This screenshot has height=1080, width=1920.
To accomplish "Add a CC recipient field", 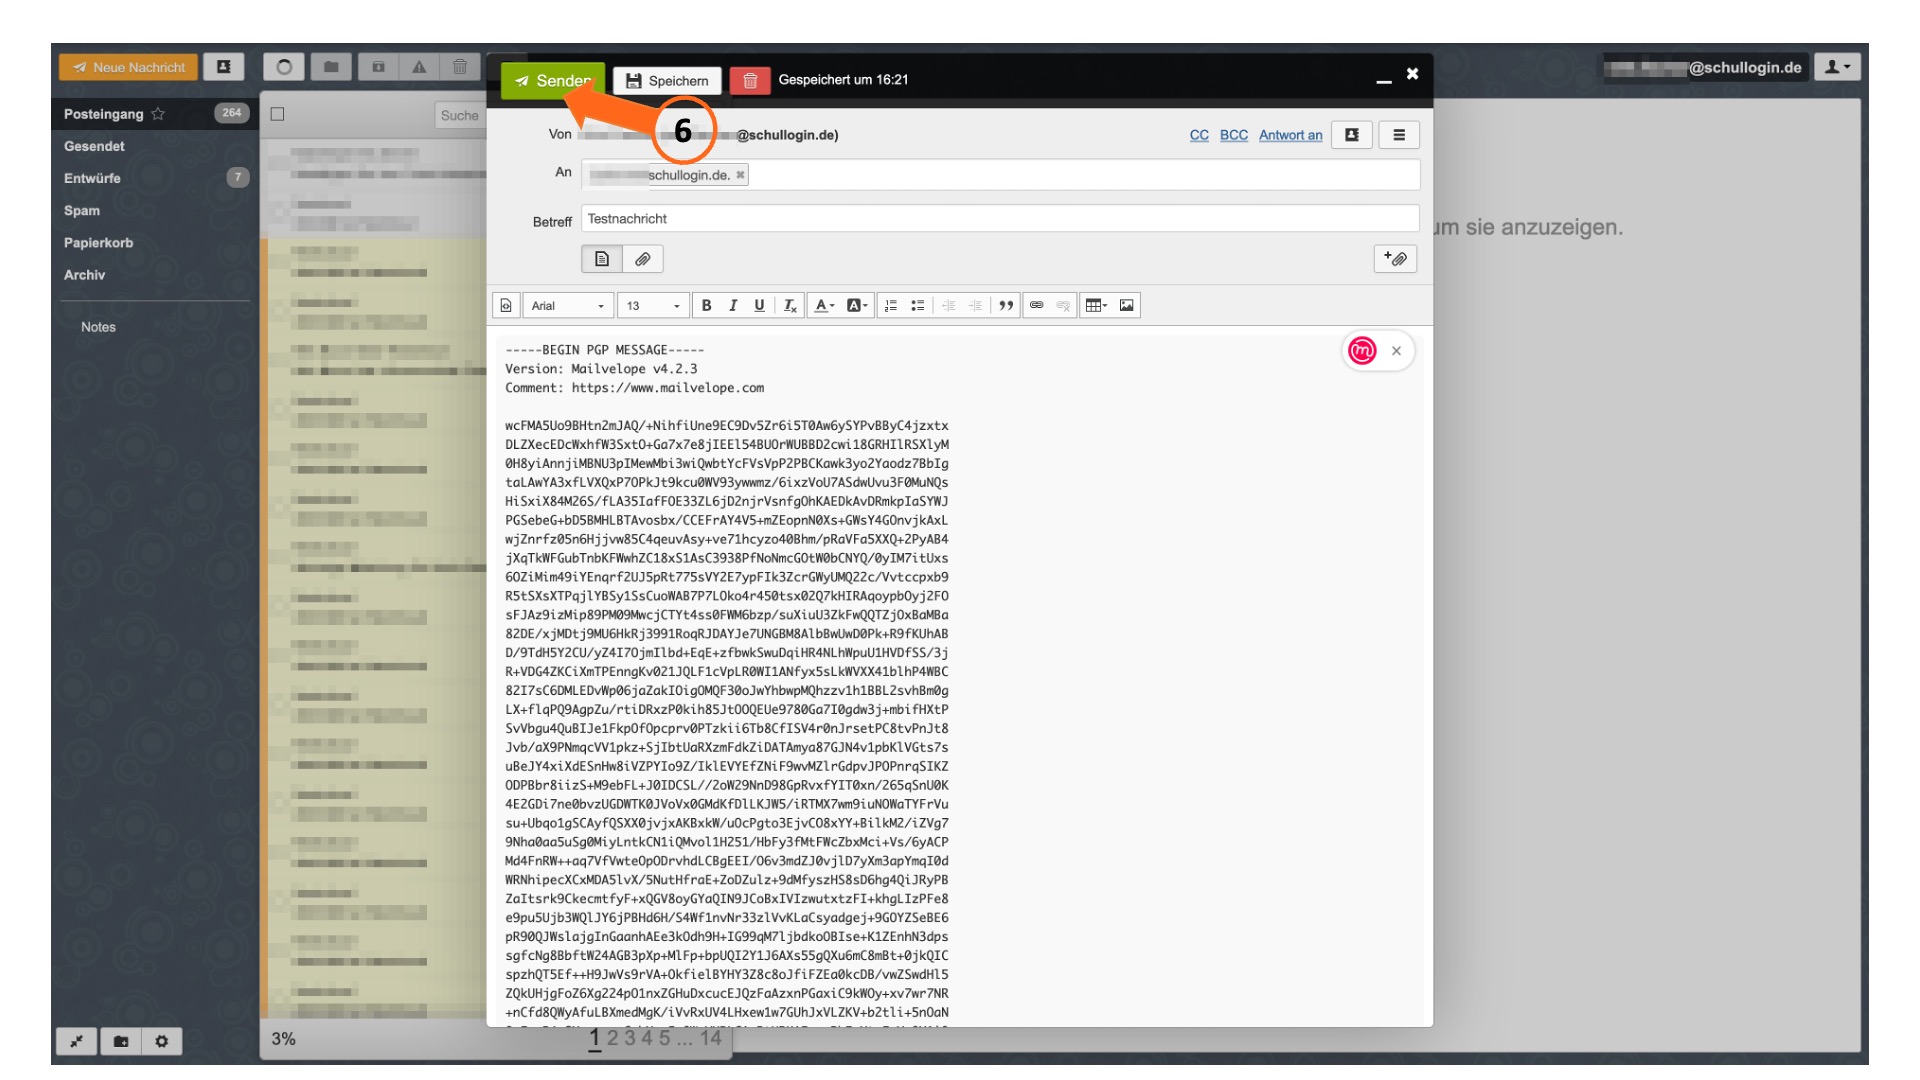I will pyautogui.click(x=1199, y=135).
